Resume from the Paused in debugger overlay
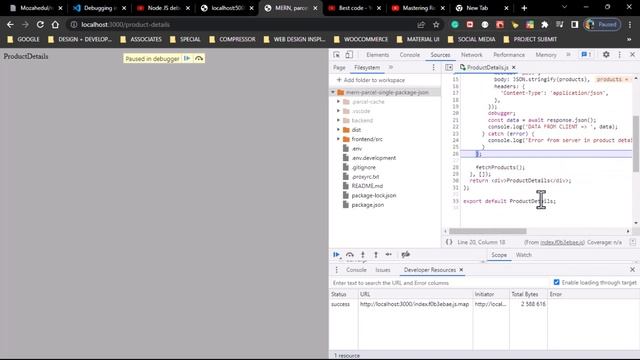This screenshot has height=360, width=640. (187, 58)
